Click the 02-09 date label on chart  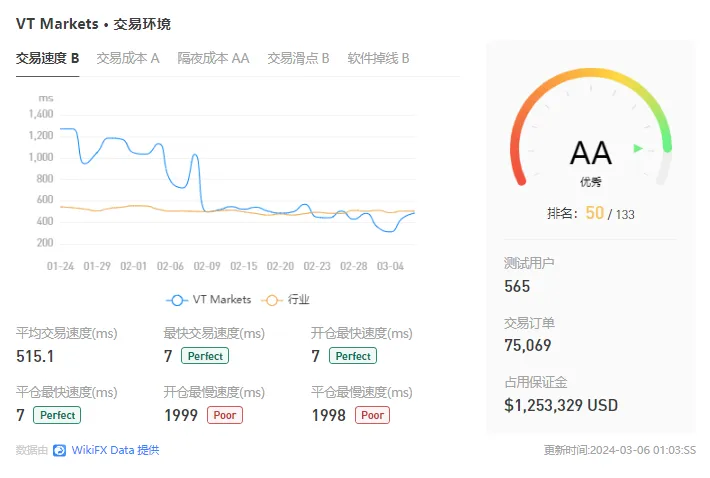[207, 266]
